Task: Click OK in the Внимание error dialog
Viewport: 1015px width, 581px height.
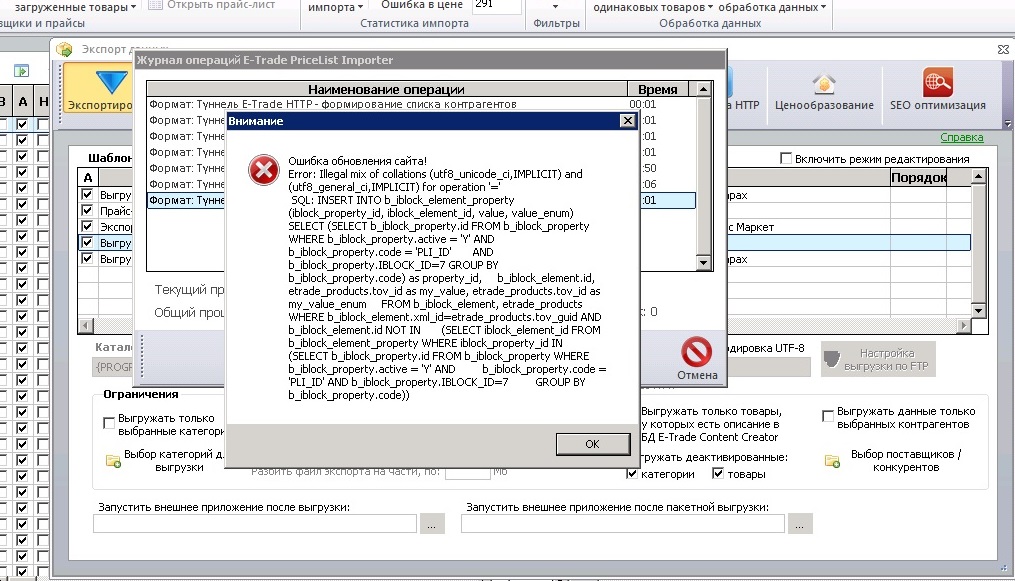Action: [592, 444]
